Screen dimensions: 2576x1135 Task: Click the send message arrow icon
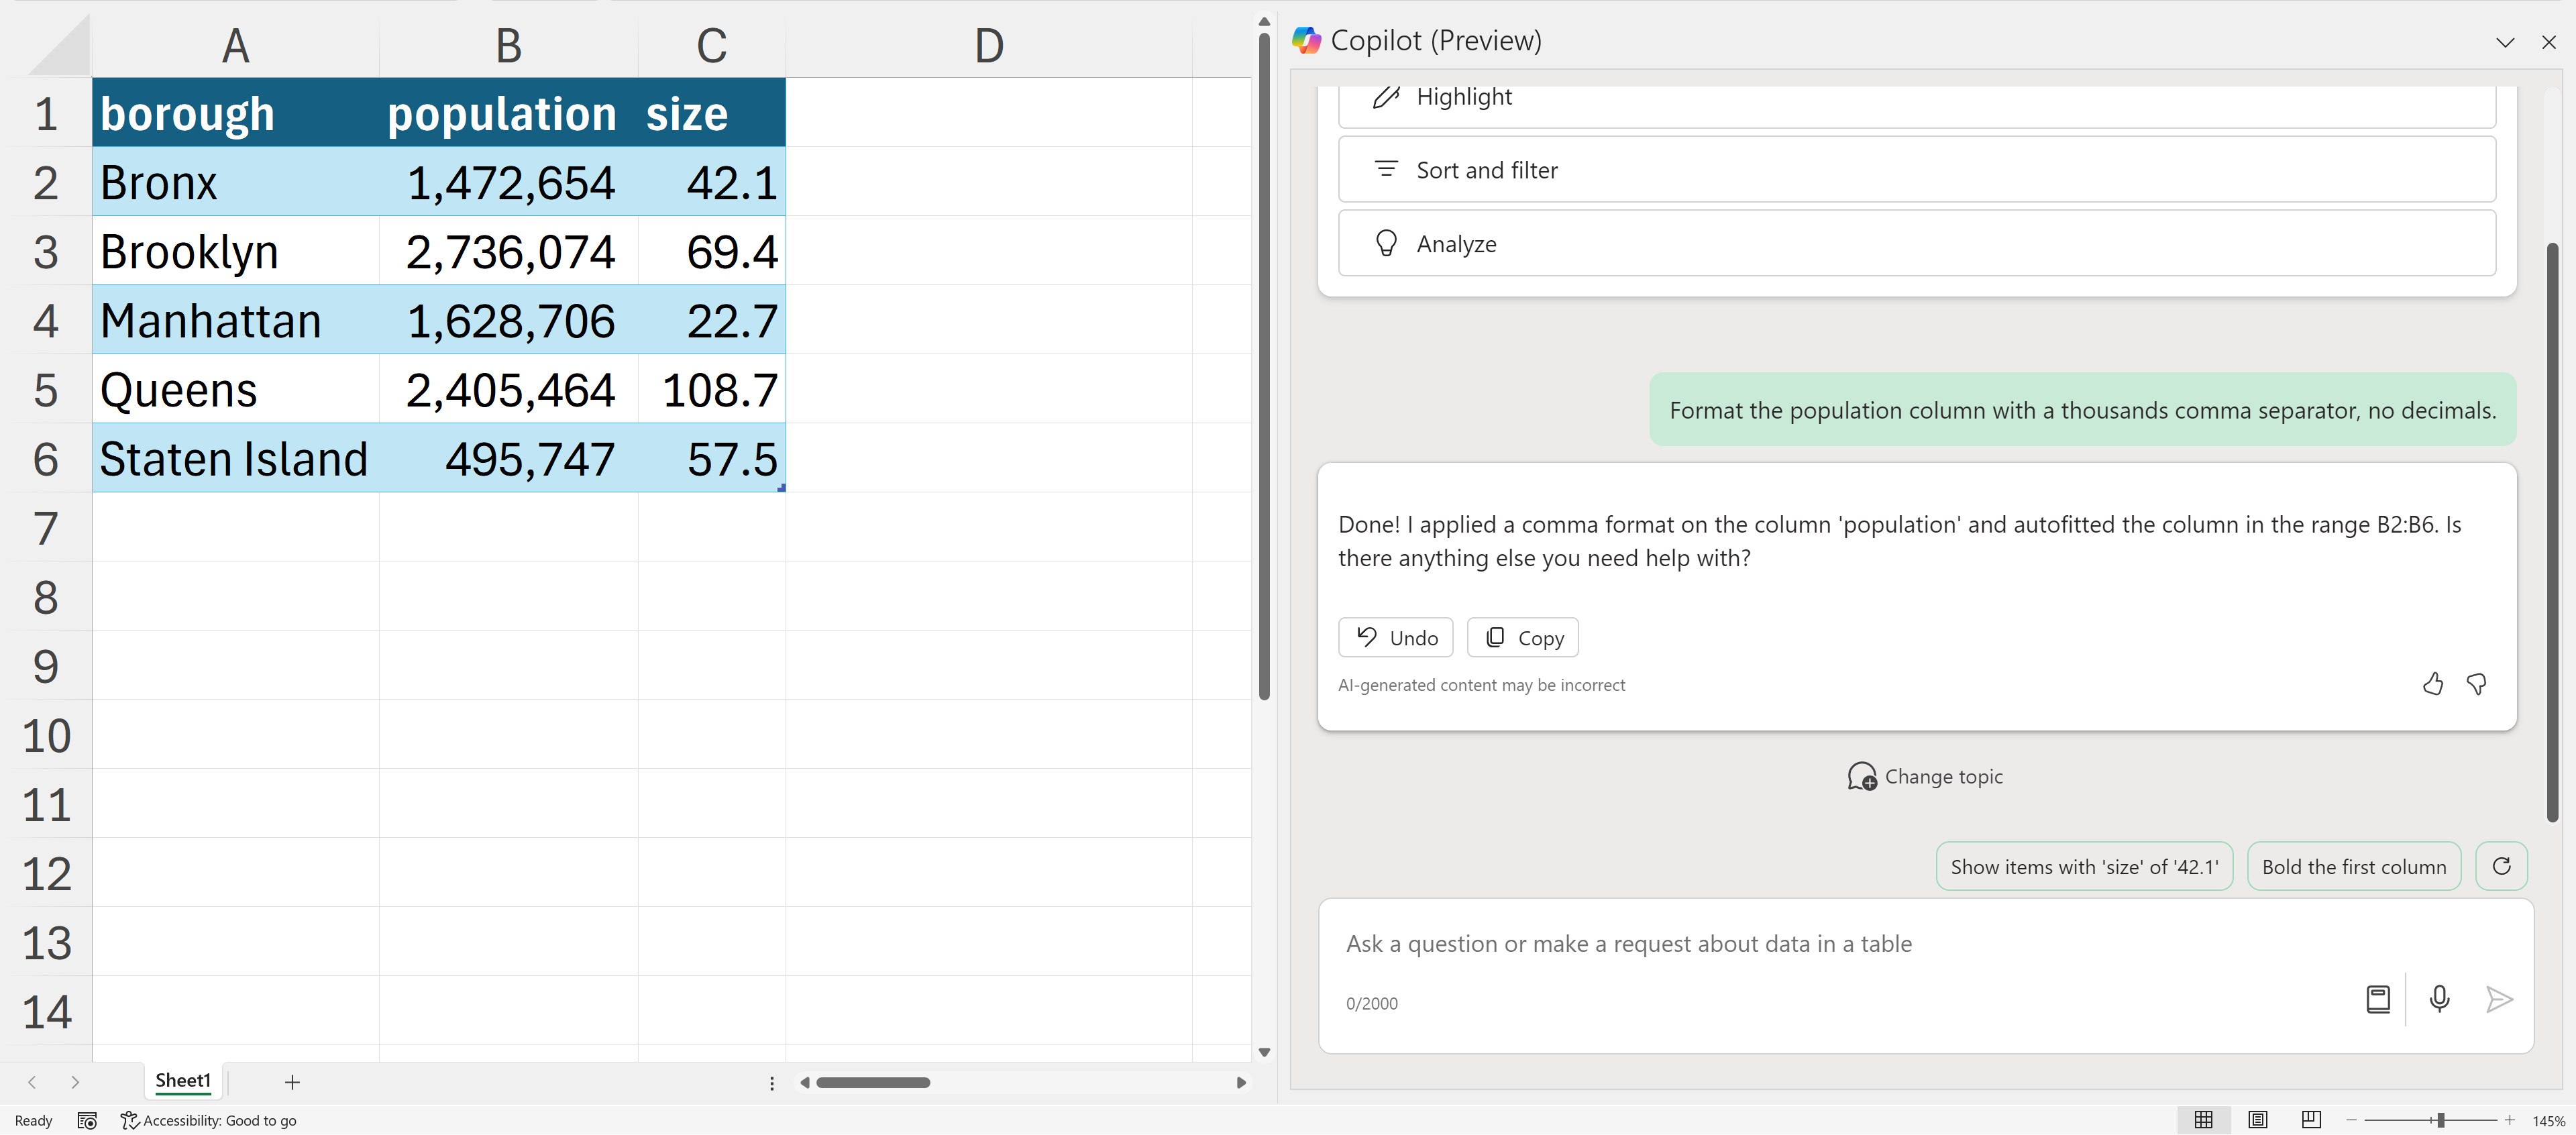2498,998
